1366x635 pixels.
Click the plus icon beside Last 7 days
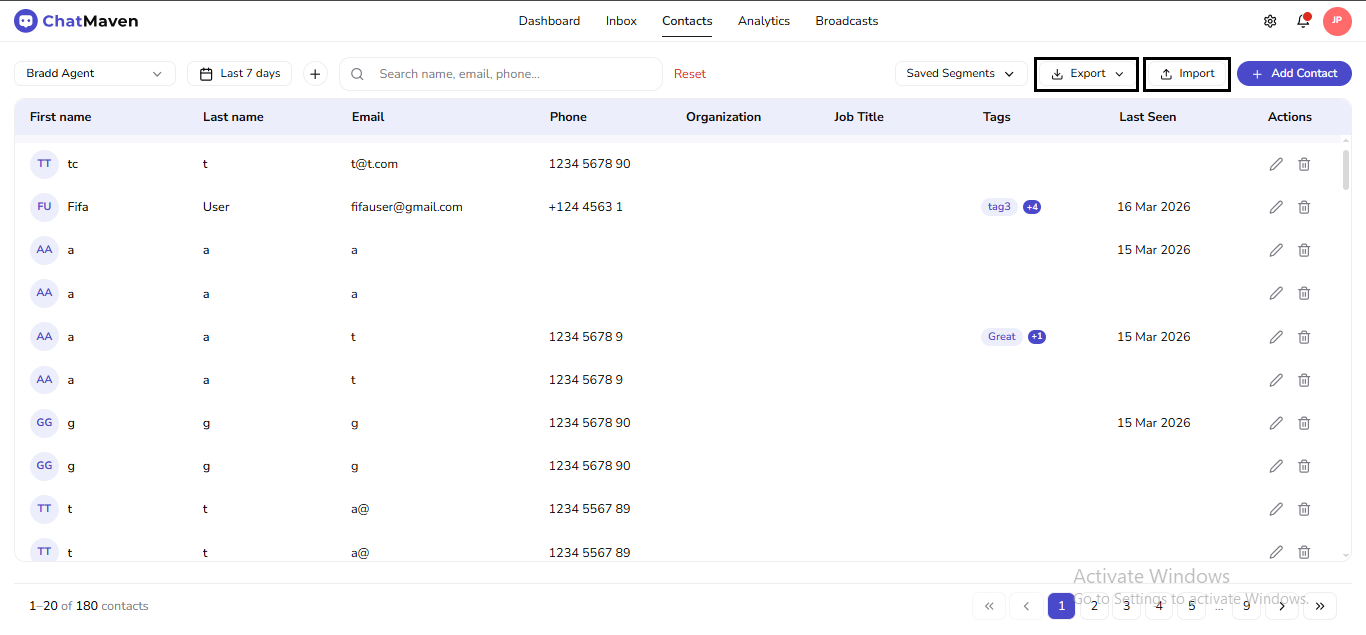pos(315,73)
